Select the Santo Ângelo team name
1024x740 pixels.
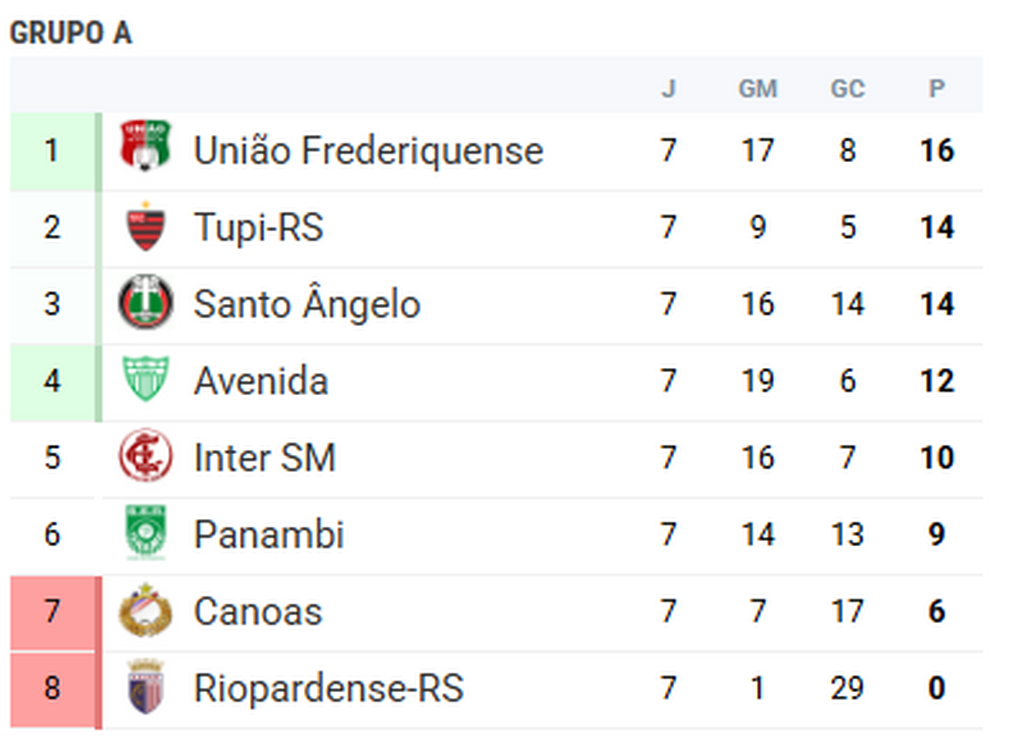(306, 304)
